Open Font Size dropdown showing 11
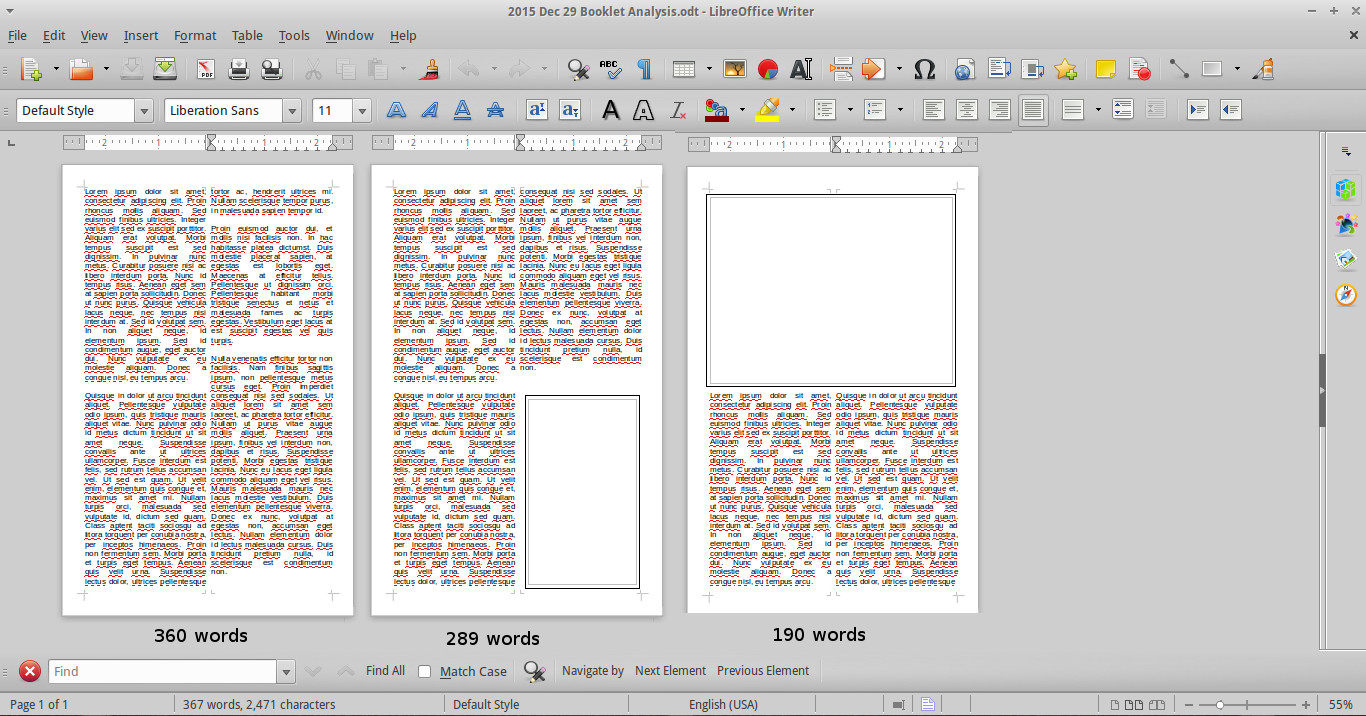This screenshot has height=716, width=1366. click(x=362, y=111)
